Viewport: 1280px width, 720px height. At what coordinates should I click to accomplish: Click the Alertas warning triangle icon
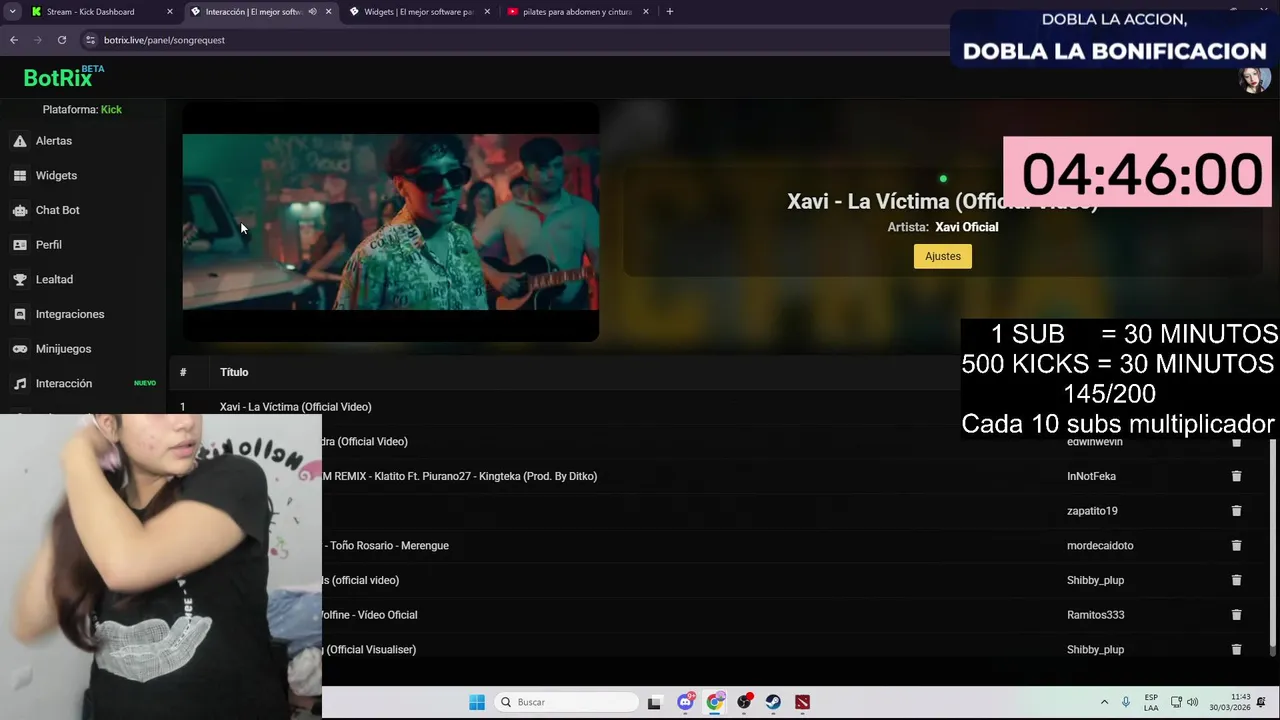20,141
